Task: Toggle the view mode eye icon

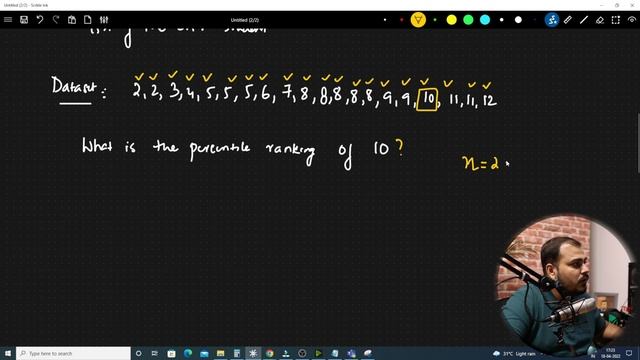Action: click(x=632, y=20)
